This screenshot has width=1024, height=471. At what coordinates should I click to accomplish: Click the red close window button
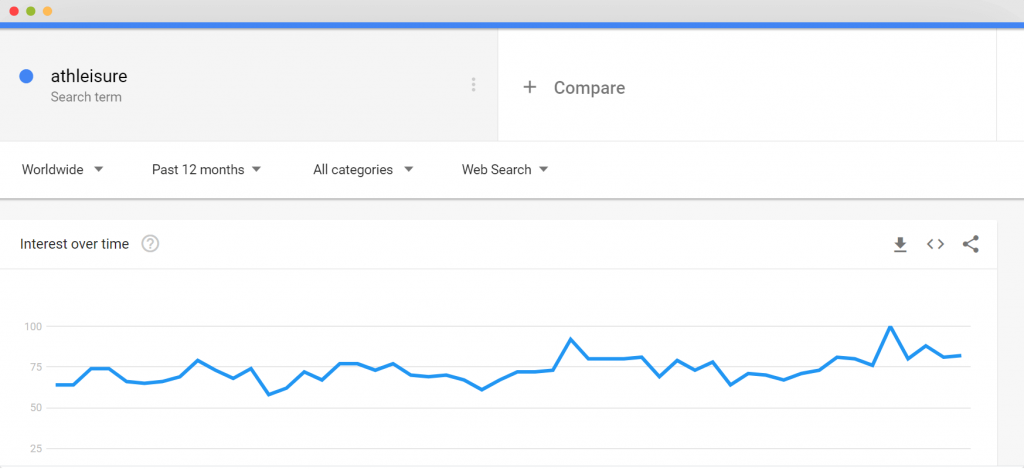14,11
